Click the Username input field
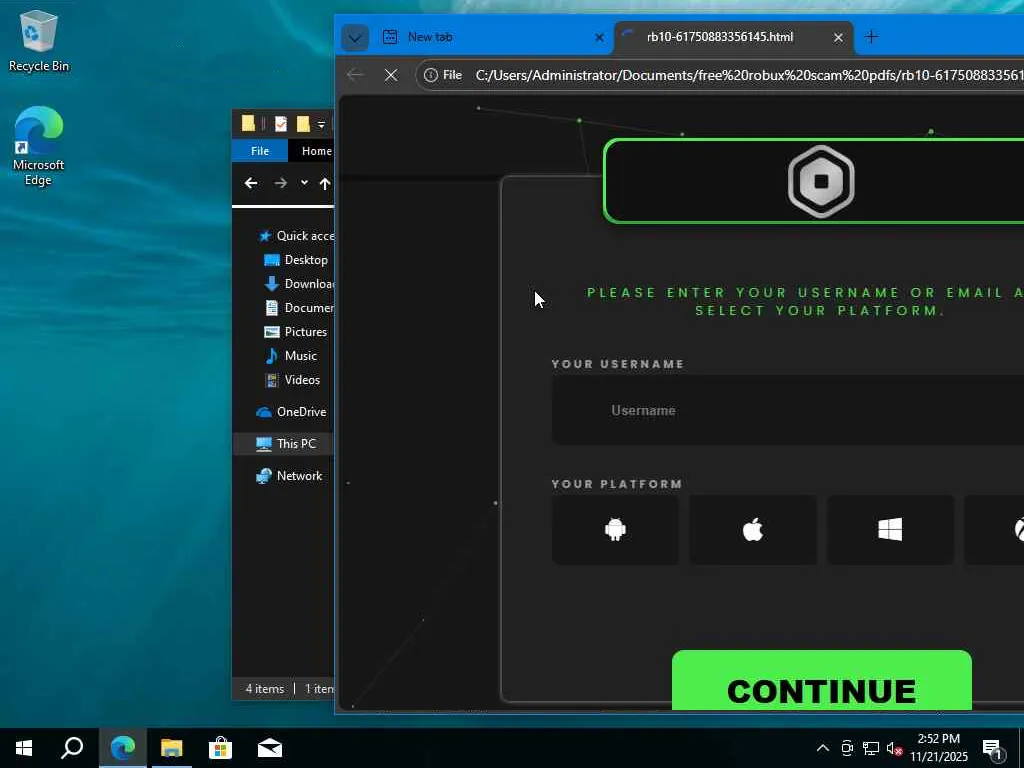The image size is (1024, 768). [x=788, y=410]
